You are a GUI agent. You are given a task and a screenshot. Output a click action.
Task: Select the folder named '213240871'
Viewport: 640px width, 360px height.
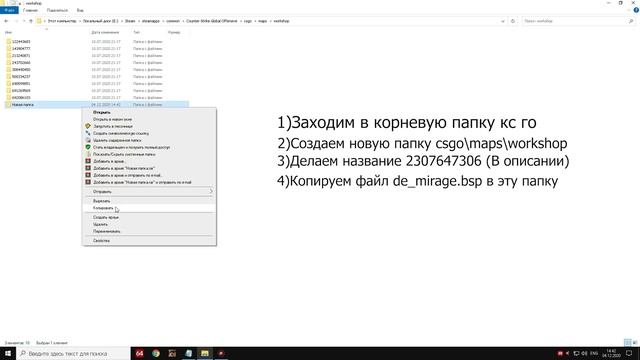(x=21, y=56)
